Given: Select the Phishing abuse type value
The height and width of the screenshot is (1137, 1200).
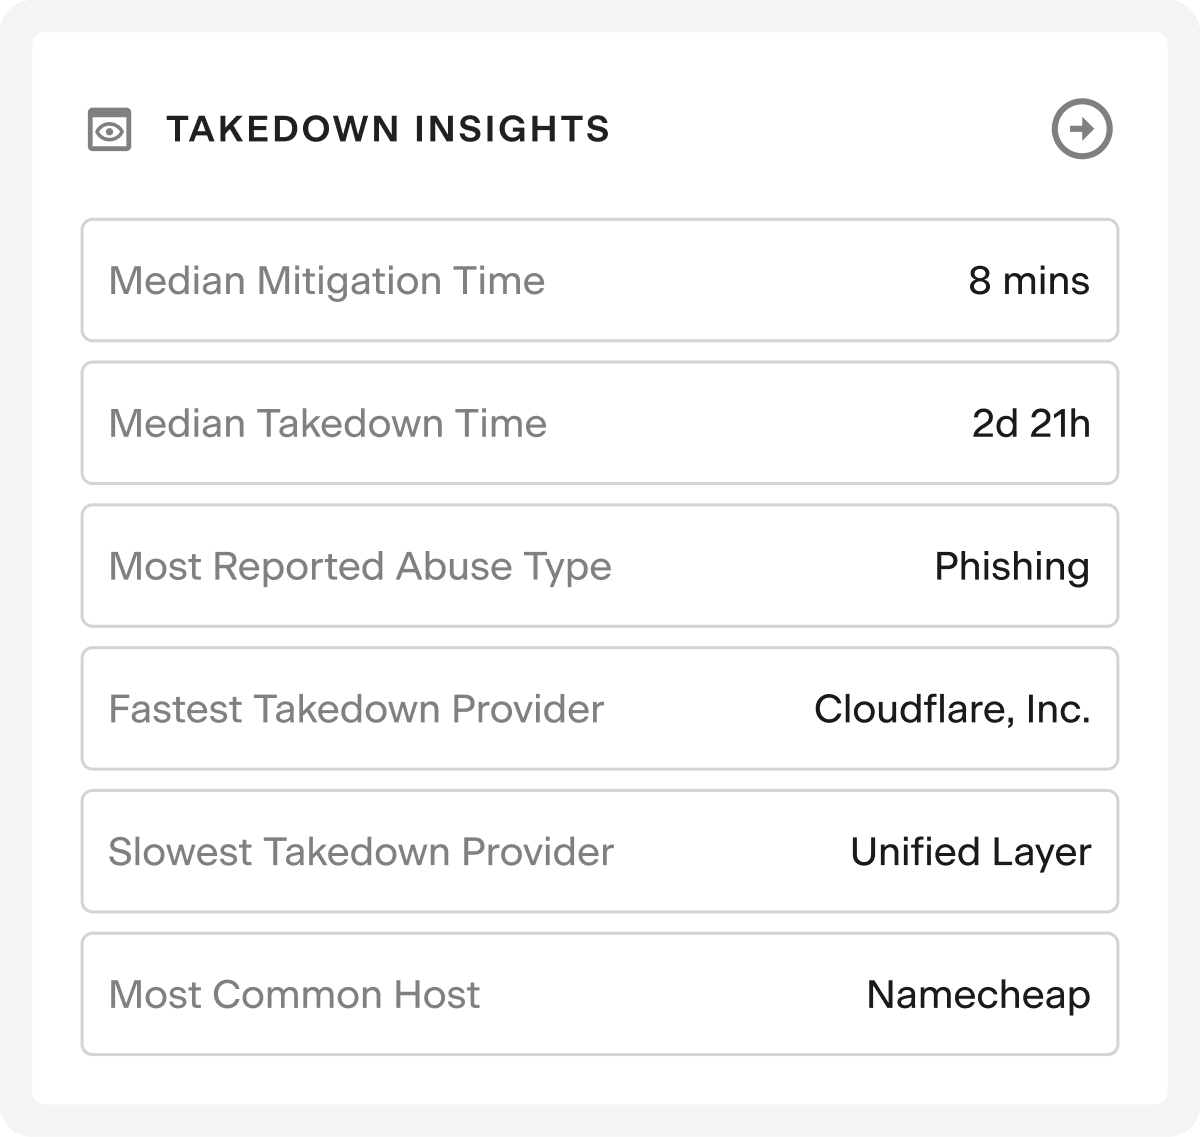Looking at the screenshot, I should (1010, 566).
